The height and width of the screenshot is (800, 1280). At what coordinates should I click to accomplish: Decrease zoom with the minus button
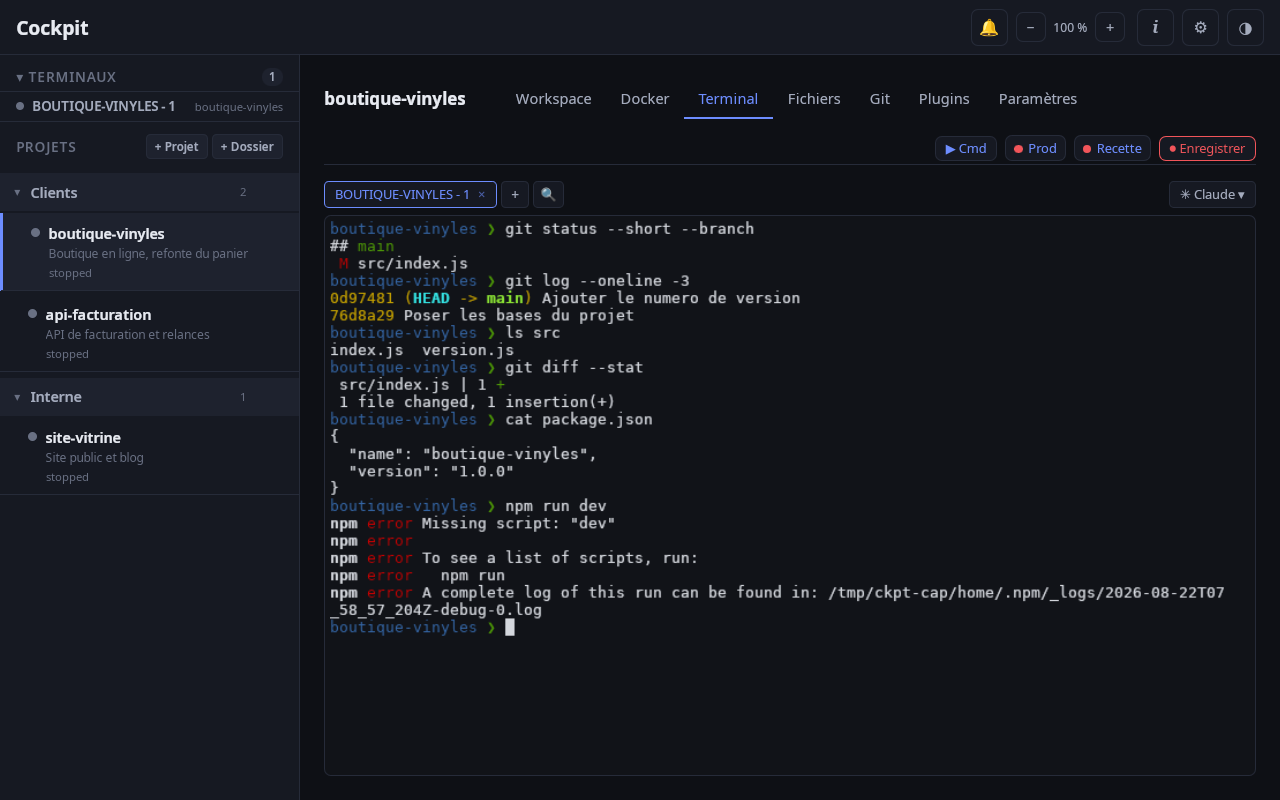[x=1030, y=27]
